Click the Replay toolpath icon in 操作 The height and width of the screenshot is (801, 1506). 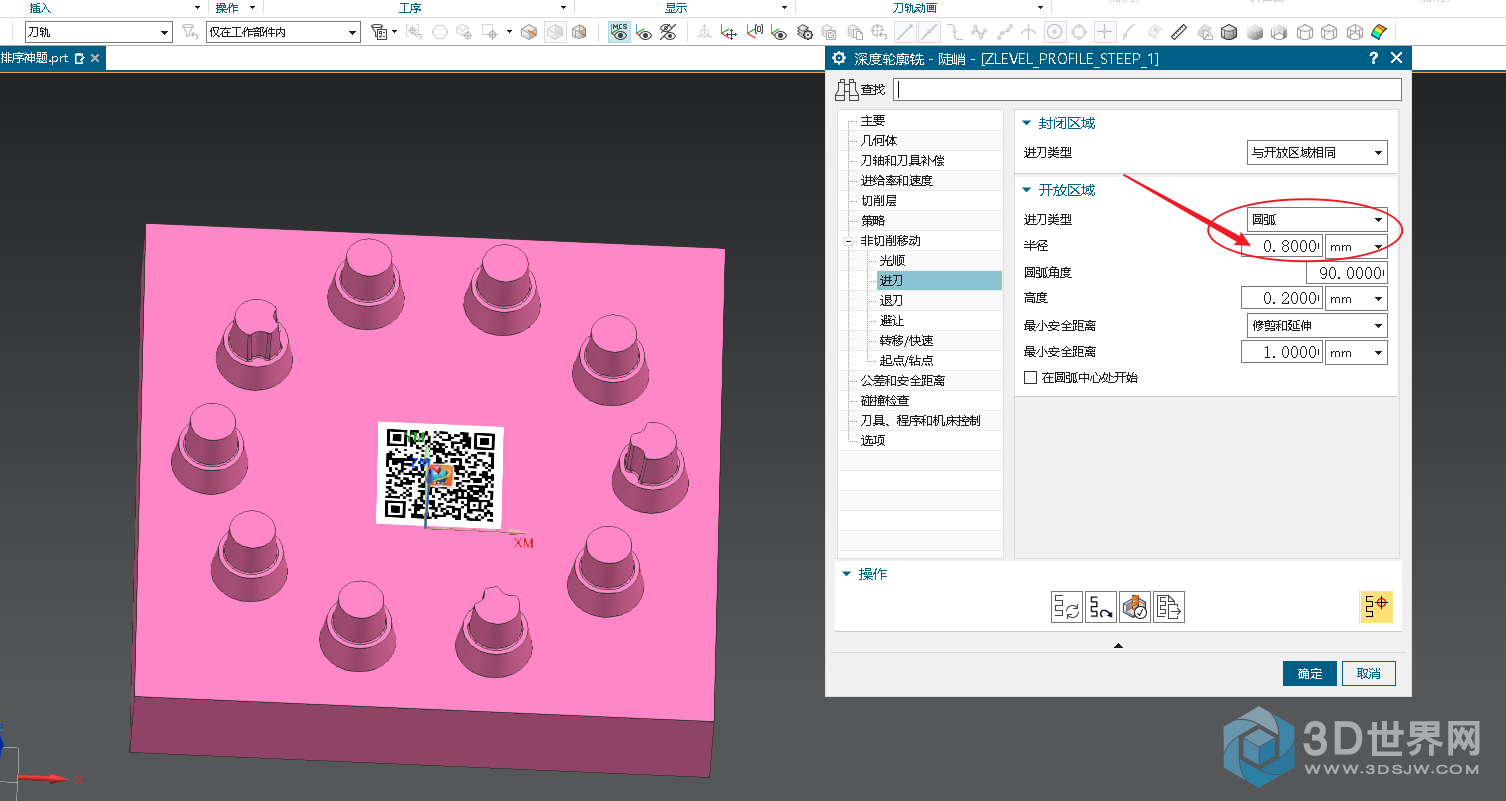pos(1101,606)
